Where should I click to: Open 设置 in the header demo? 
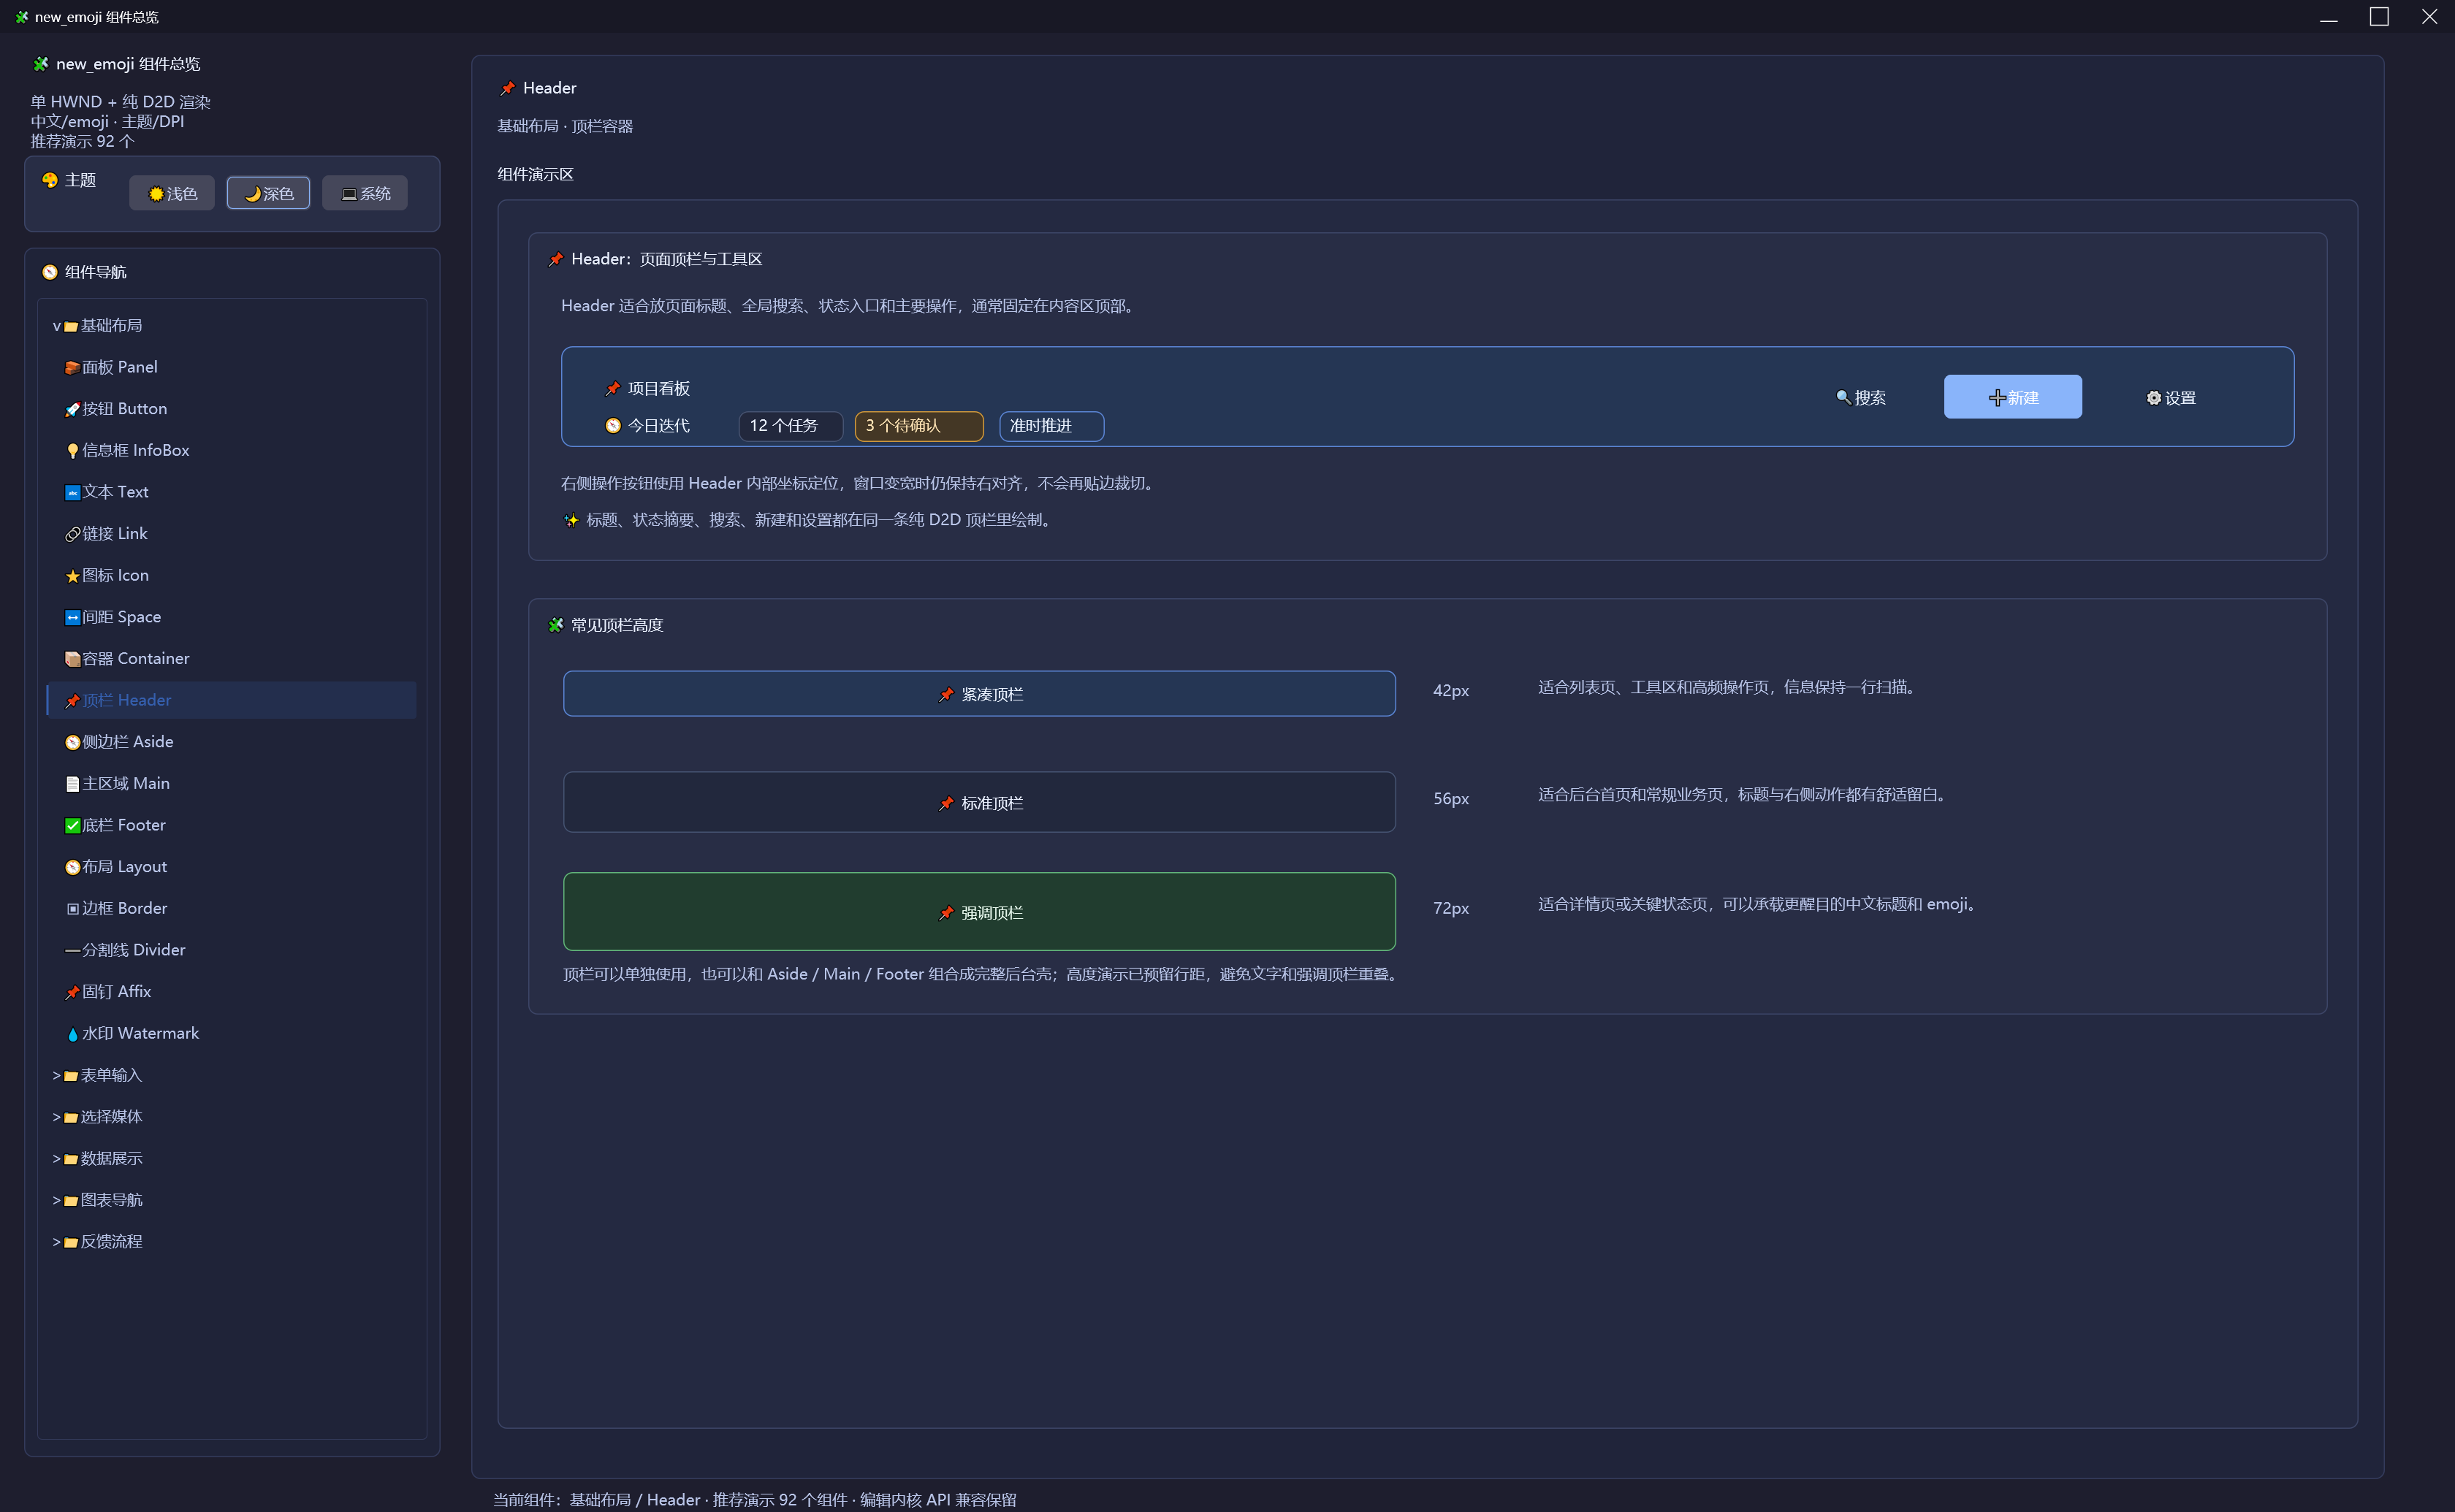[x=2171, y=398]
